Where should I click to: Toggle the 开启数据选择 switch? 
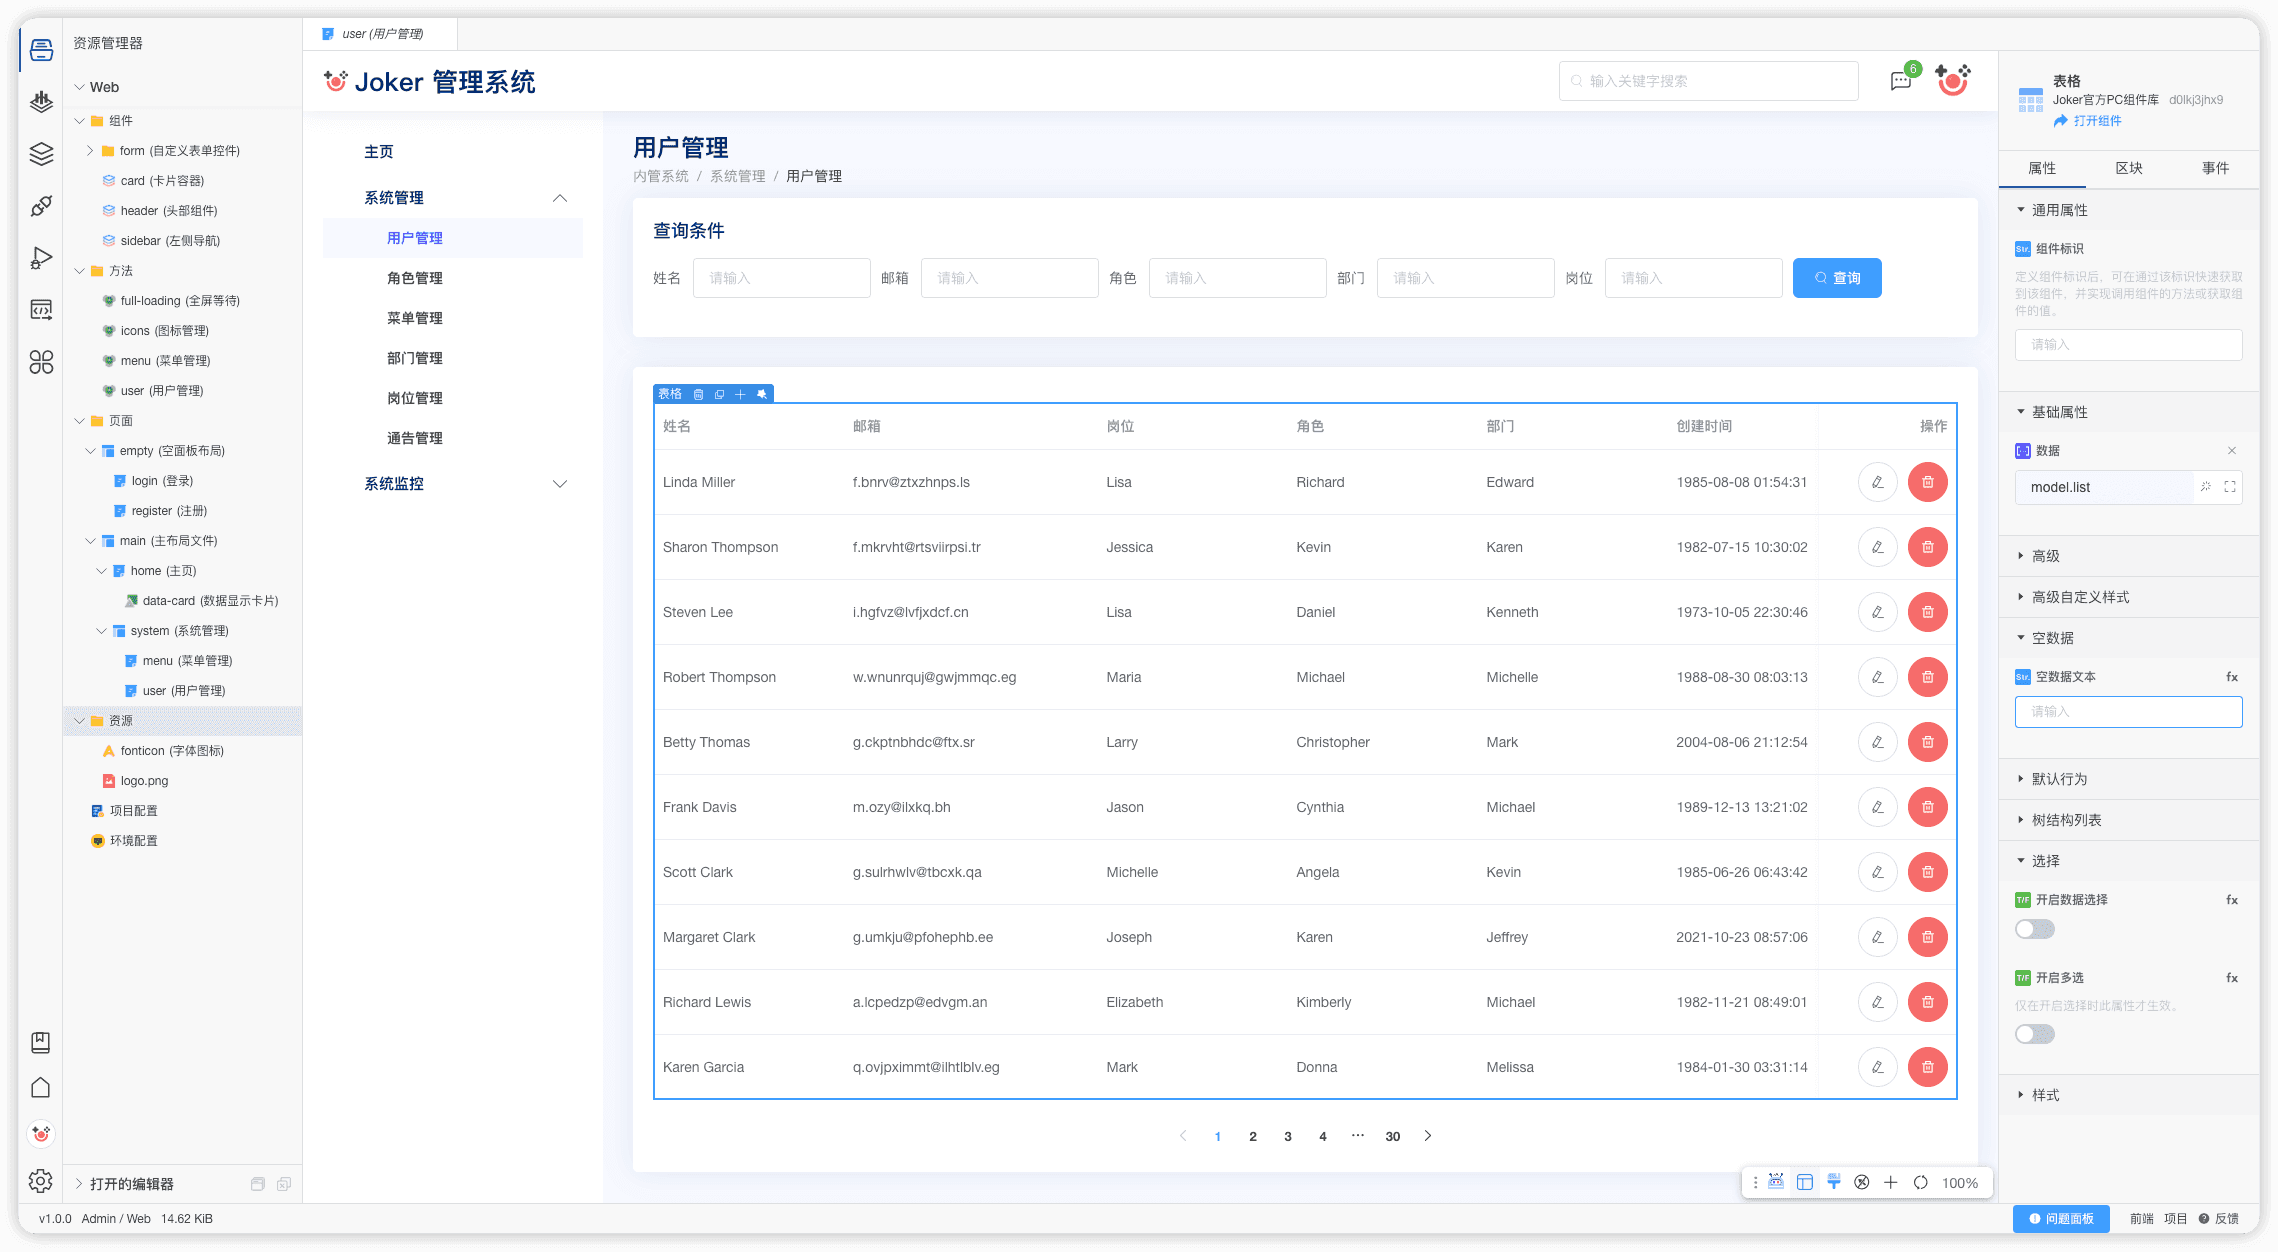[x=2034, y=929]
